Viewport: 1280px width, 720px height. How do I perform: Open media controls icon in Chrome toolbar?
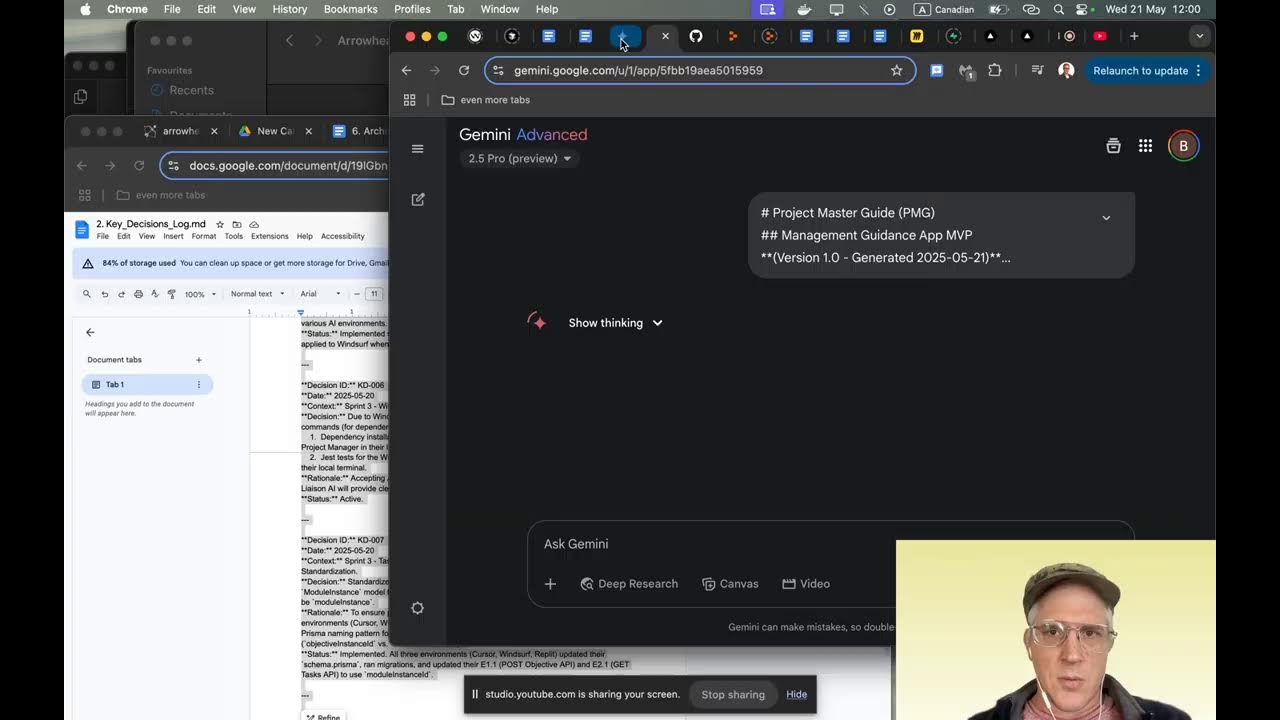click(1037, 71)
